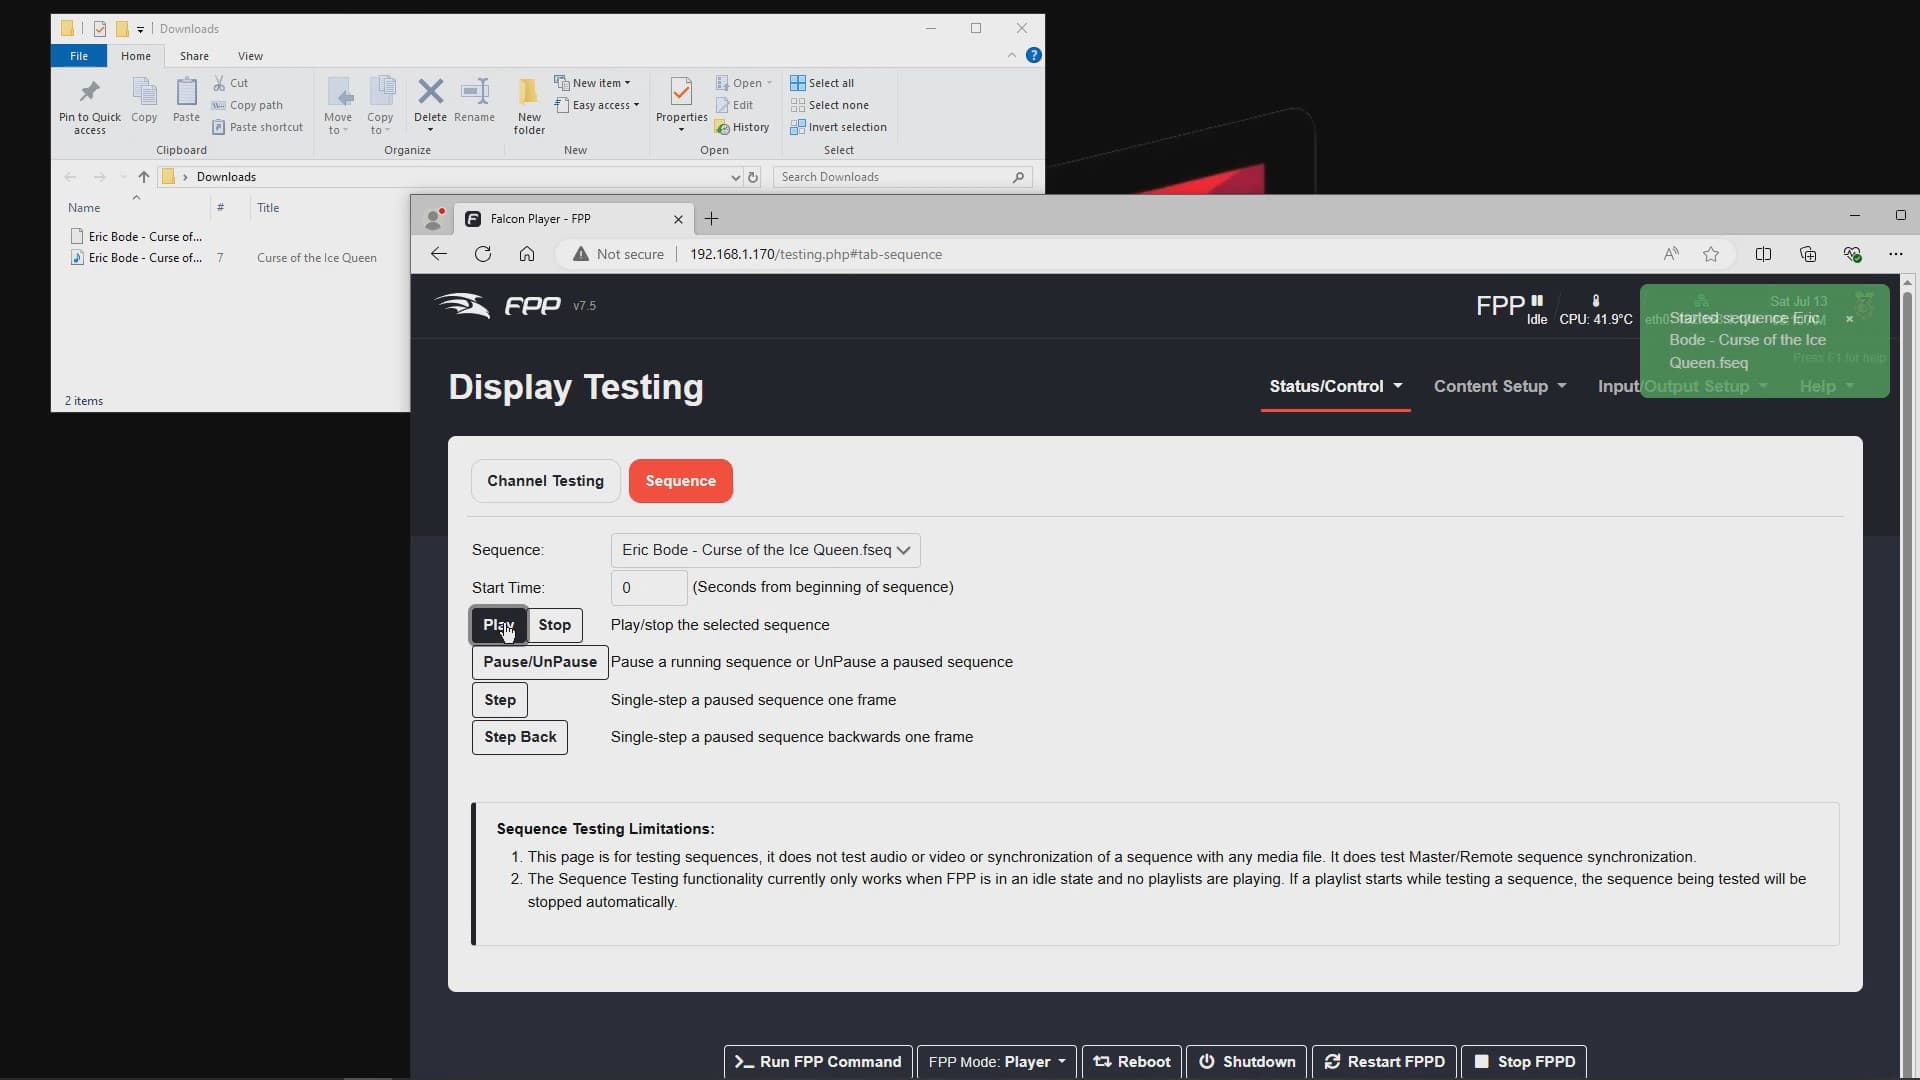Click the Explorer Help question mark icon
This screenshot has width=1920, height=1080.
[1033, 55]
